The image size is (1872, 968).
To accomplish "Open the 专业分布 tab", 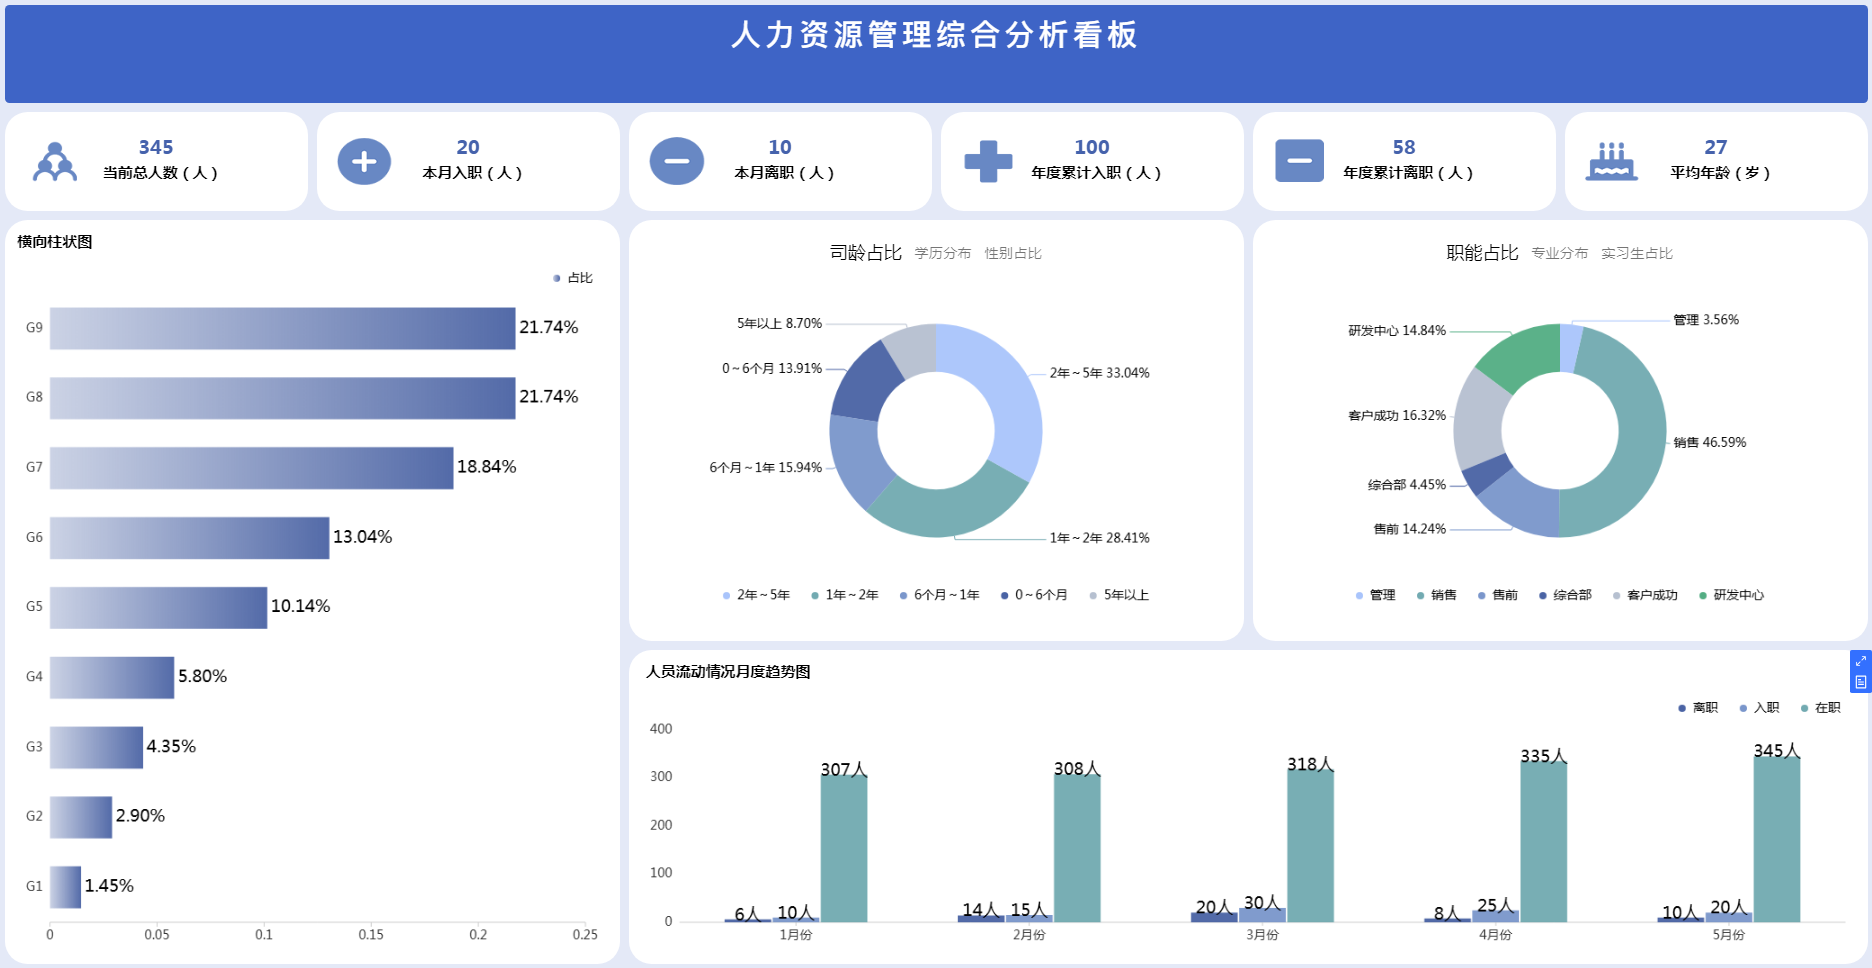I will click(x=1559, y=254).
